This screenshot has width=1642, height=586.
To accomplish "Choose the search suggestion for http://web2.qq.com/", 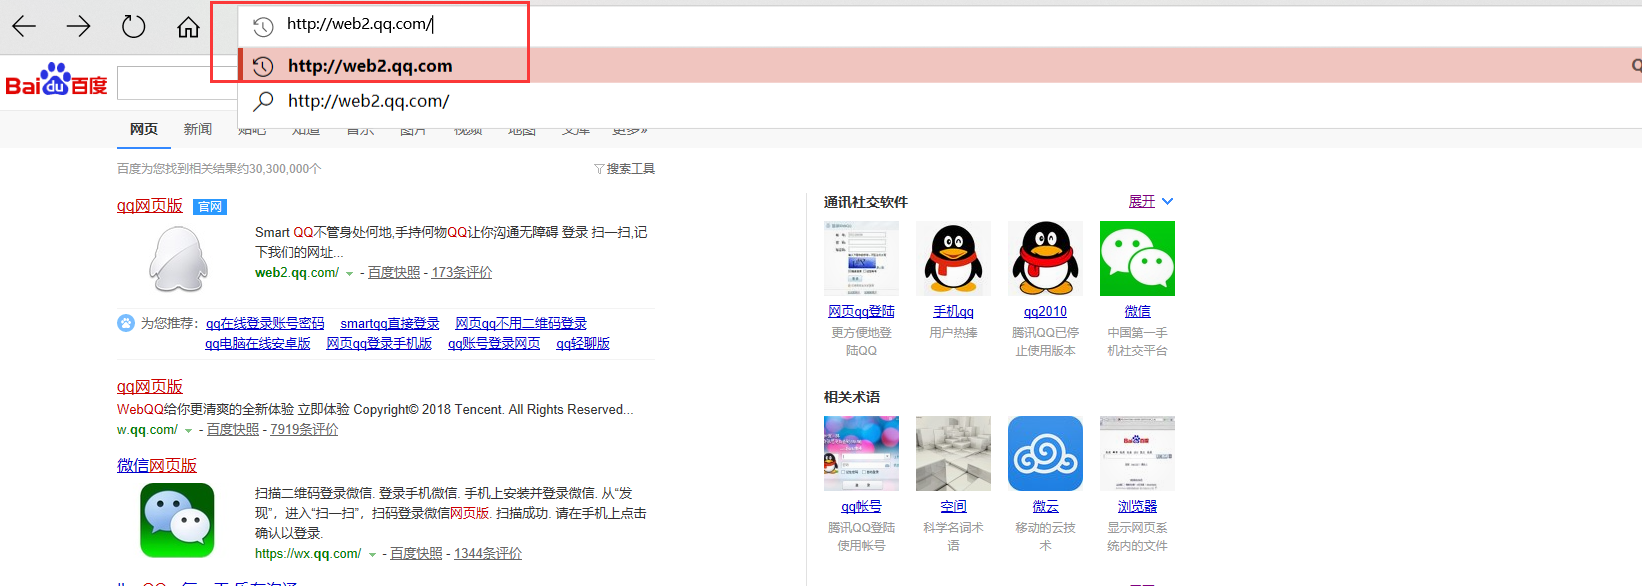I will [368, 101].
